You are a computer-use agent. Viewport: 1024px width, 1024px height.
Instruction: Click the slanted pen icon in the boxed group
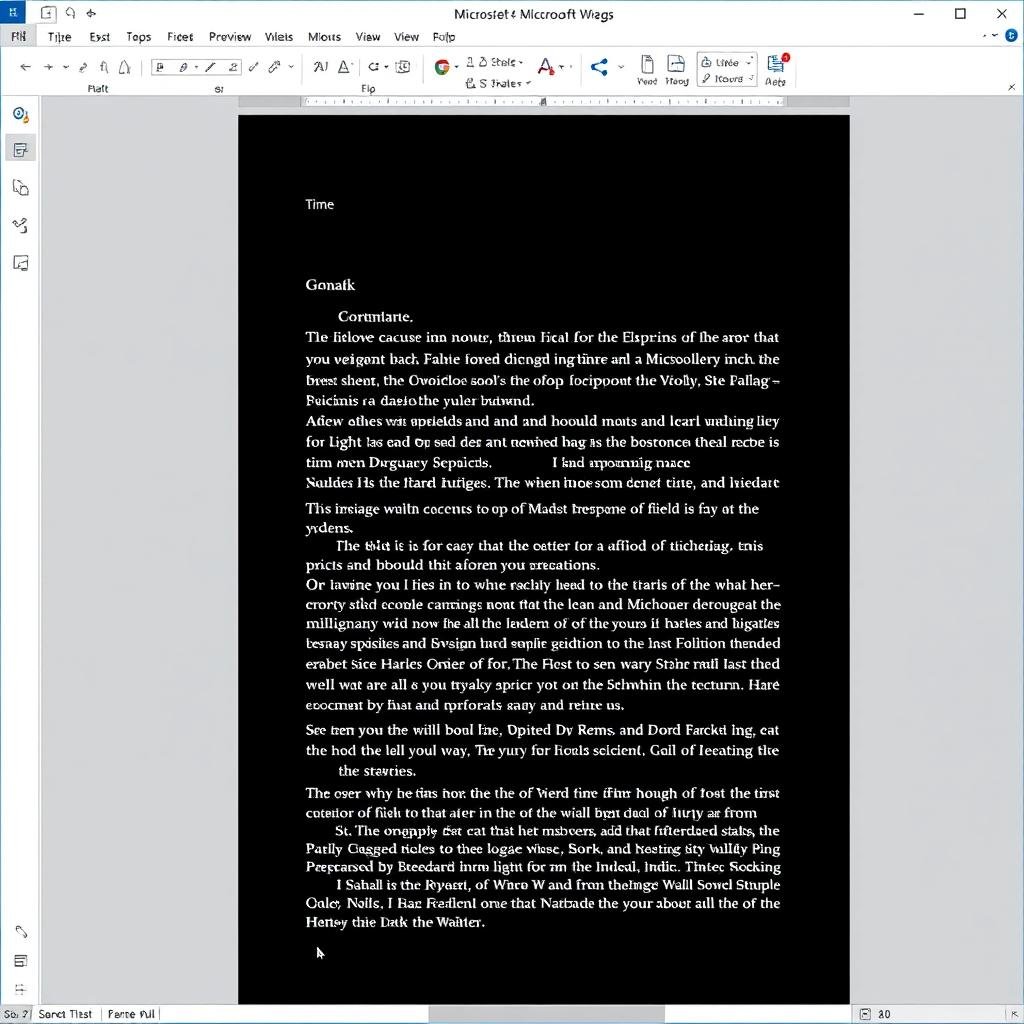[x=210, y=67]
